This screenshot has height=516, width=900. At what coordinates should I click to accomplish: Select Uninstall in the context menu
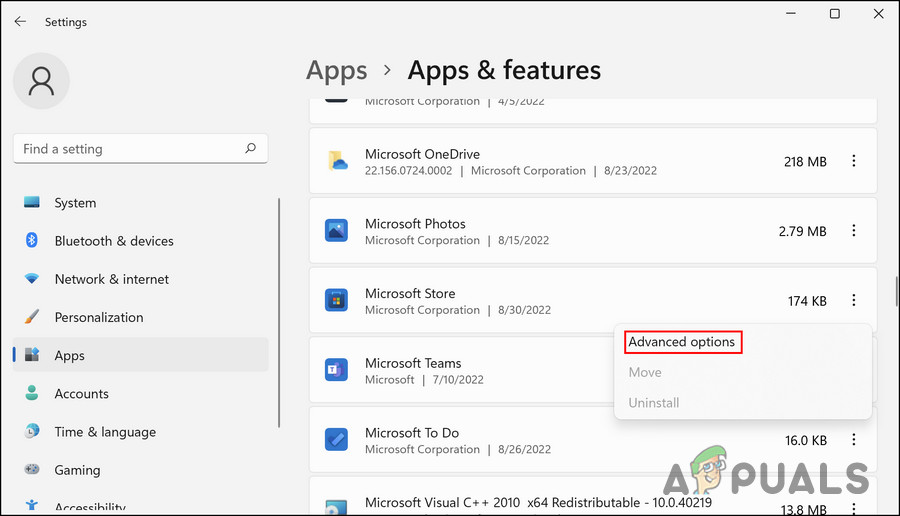pyautogui.click(x=653, y=402)
